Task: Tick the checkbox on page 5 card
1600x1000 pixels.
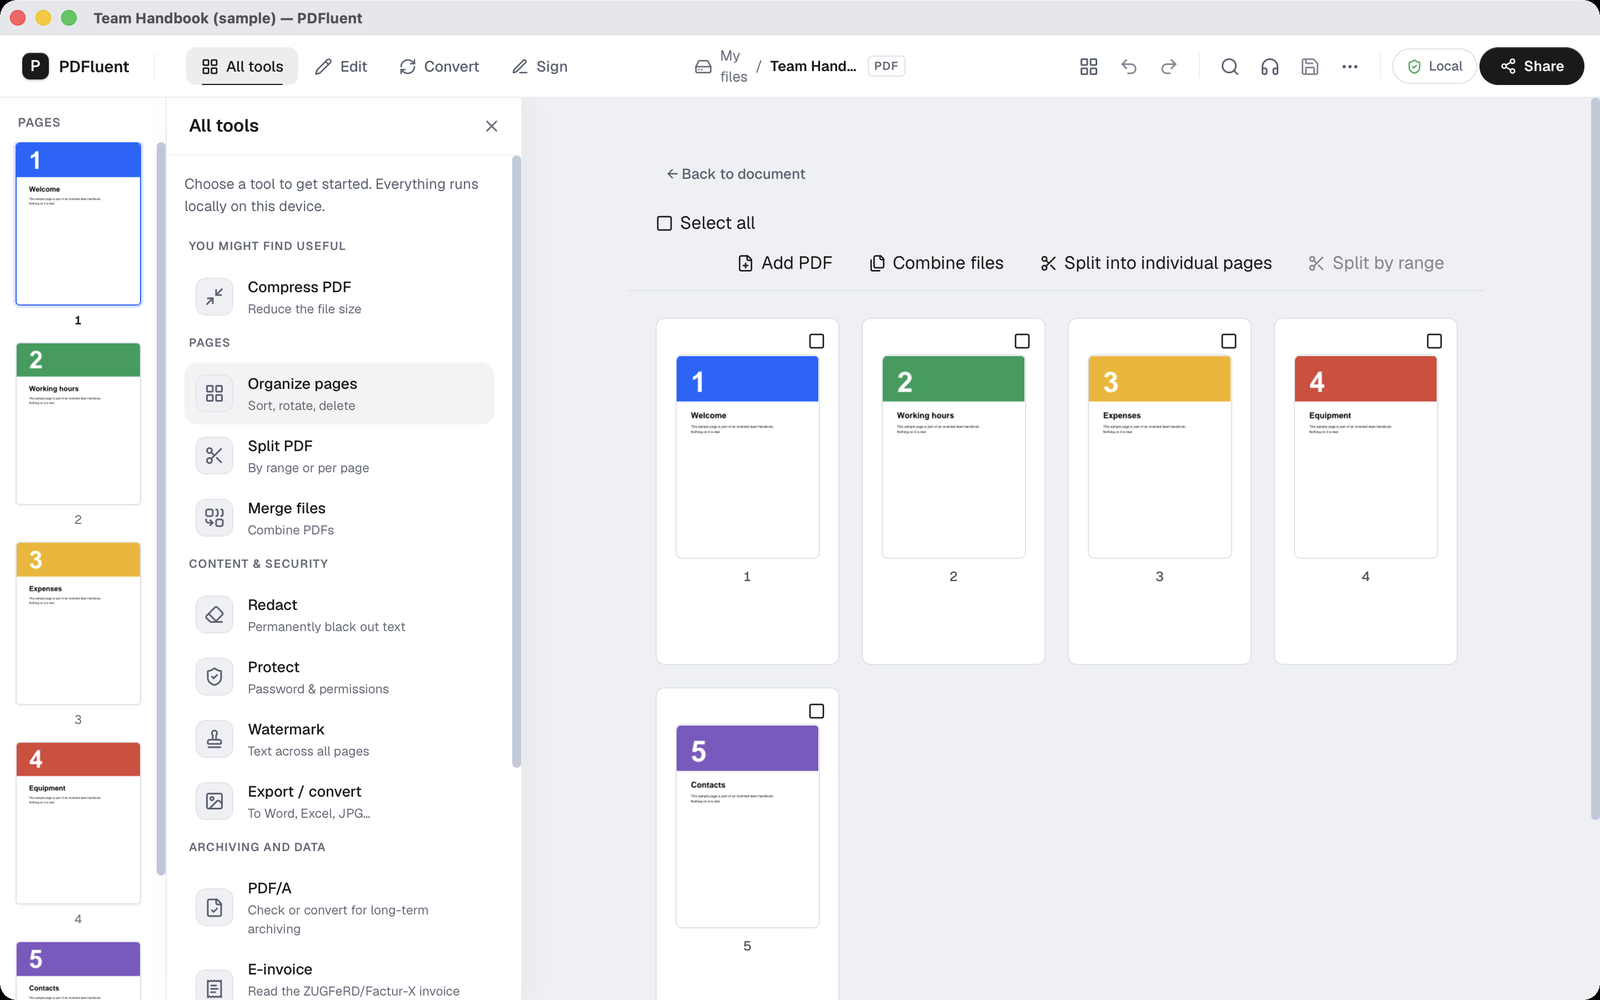Action: click(x=816, y=711)
